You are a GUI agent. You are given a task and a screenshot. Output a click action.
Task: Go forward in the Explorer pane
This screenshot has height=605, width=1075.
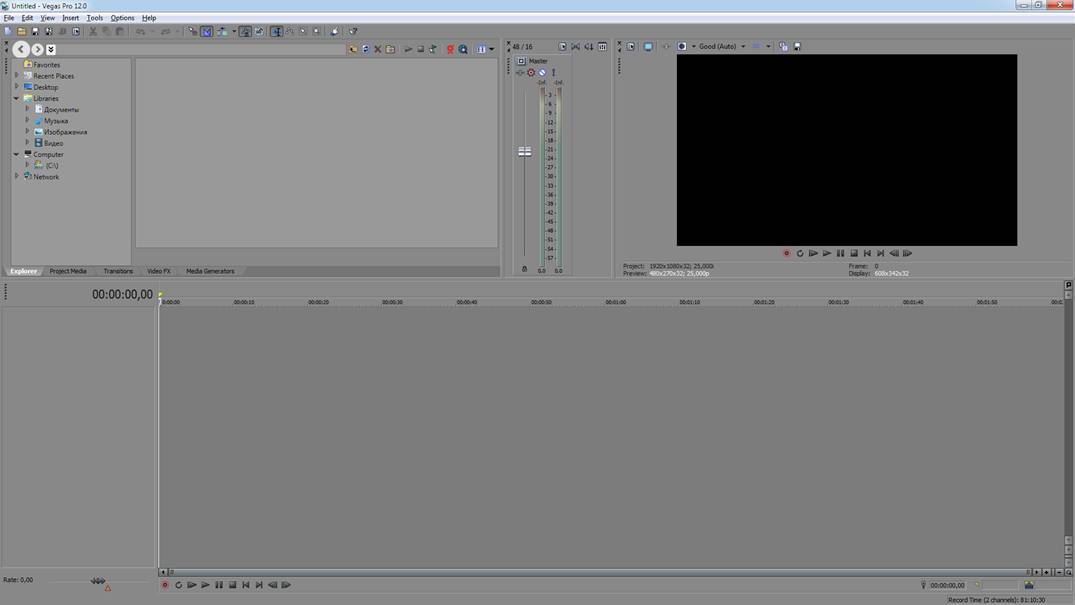[x=37, y=49]
